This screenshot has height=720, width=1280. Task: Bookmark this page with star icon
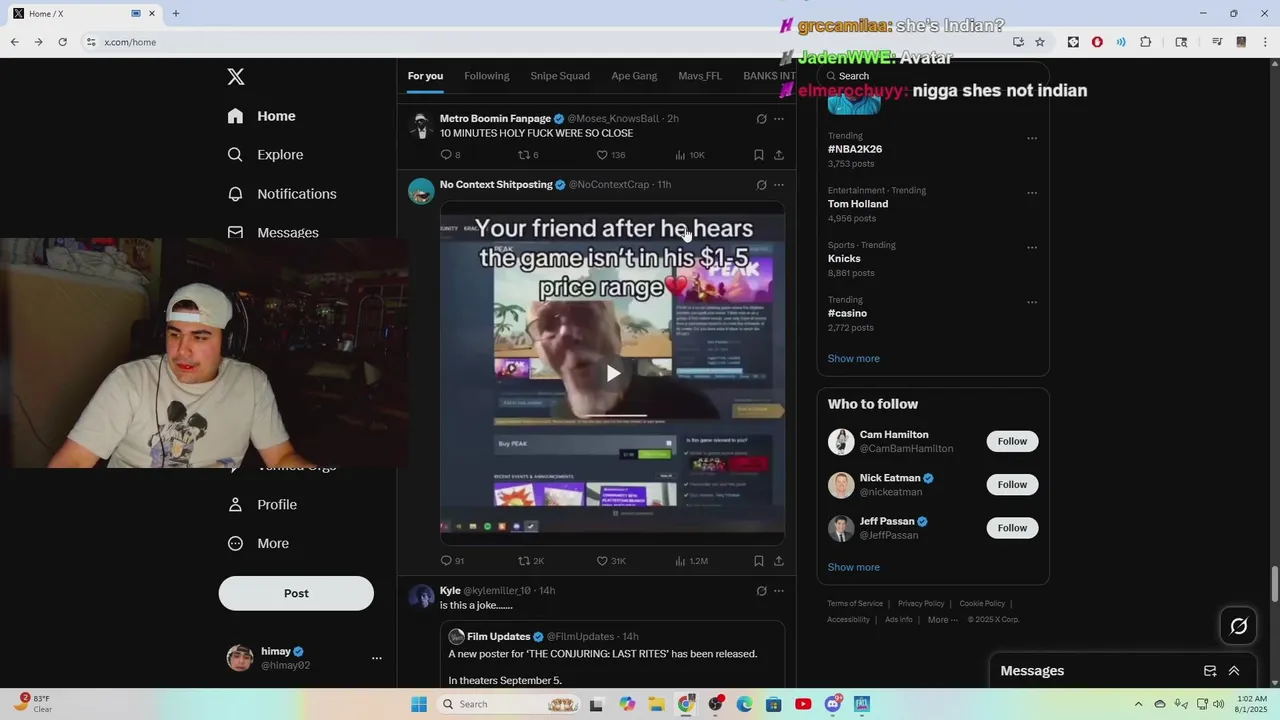pos(1040,42)
